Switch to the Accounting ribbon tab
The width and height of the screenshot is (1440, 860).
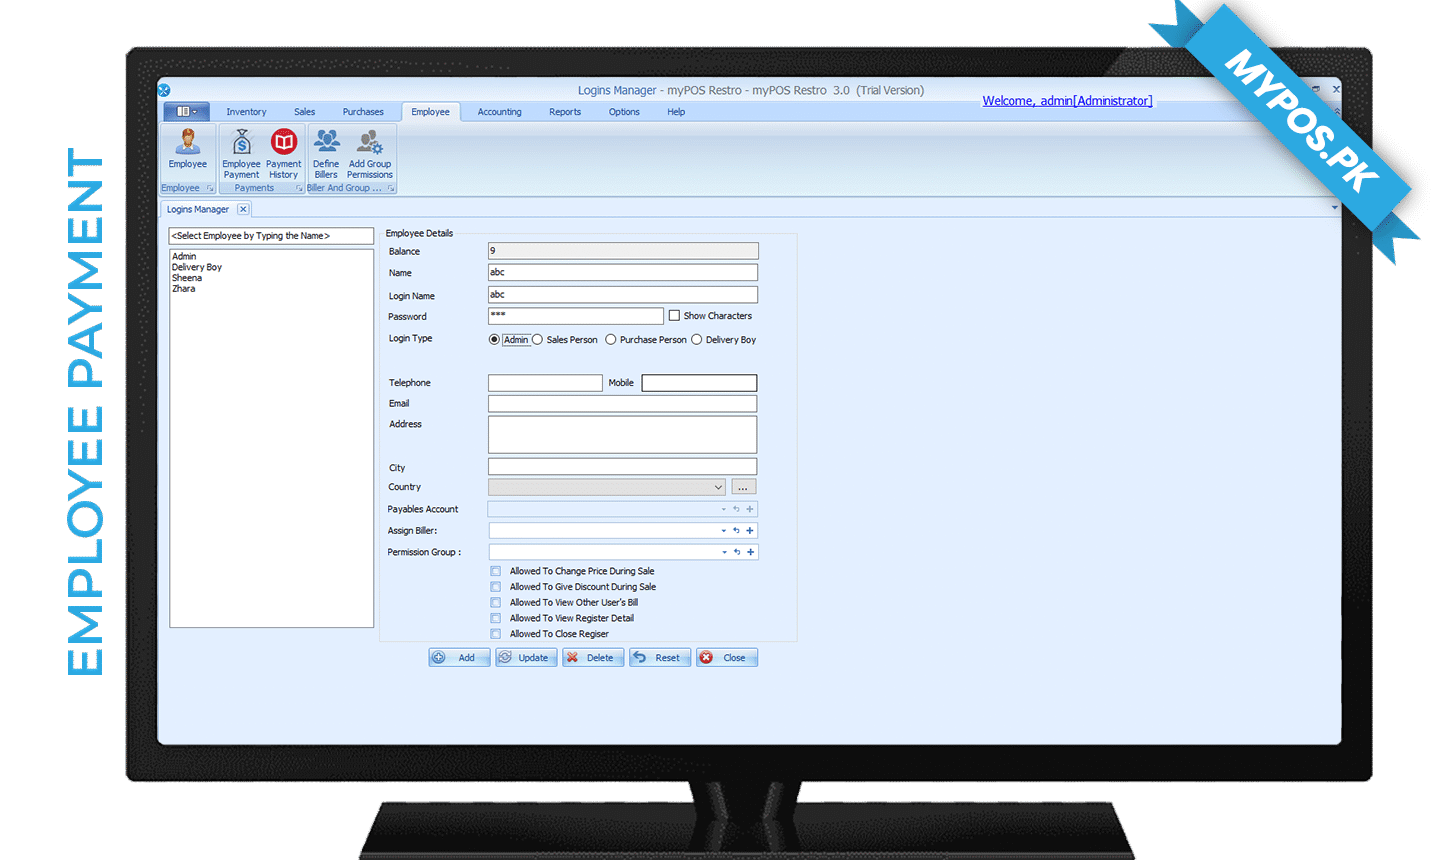coord(499,112)
